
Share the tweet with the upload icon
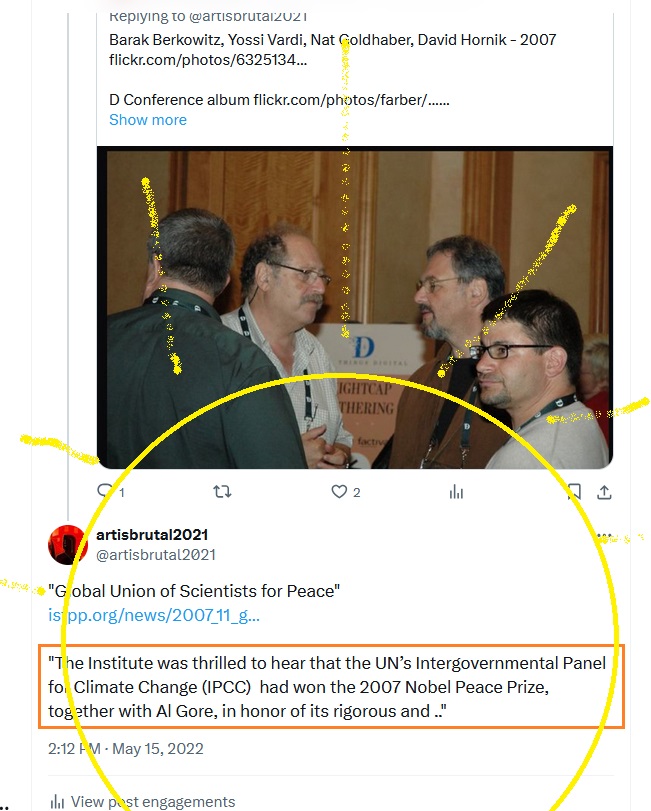pos(604,492)
